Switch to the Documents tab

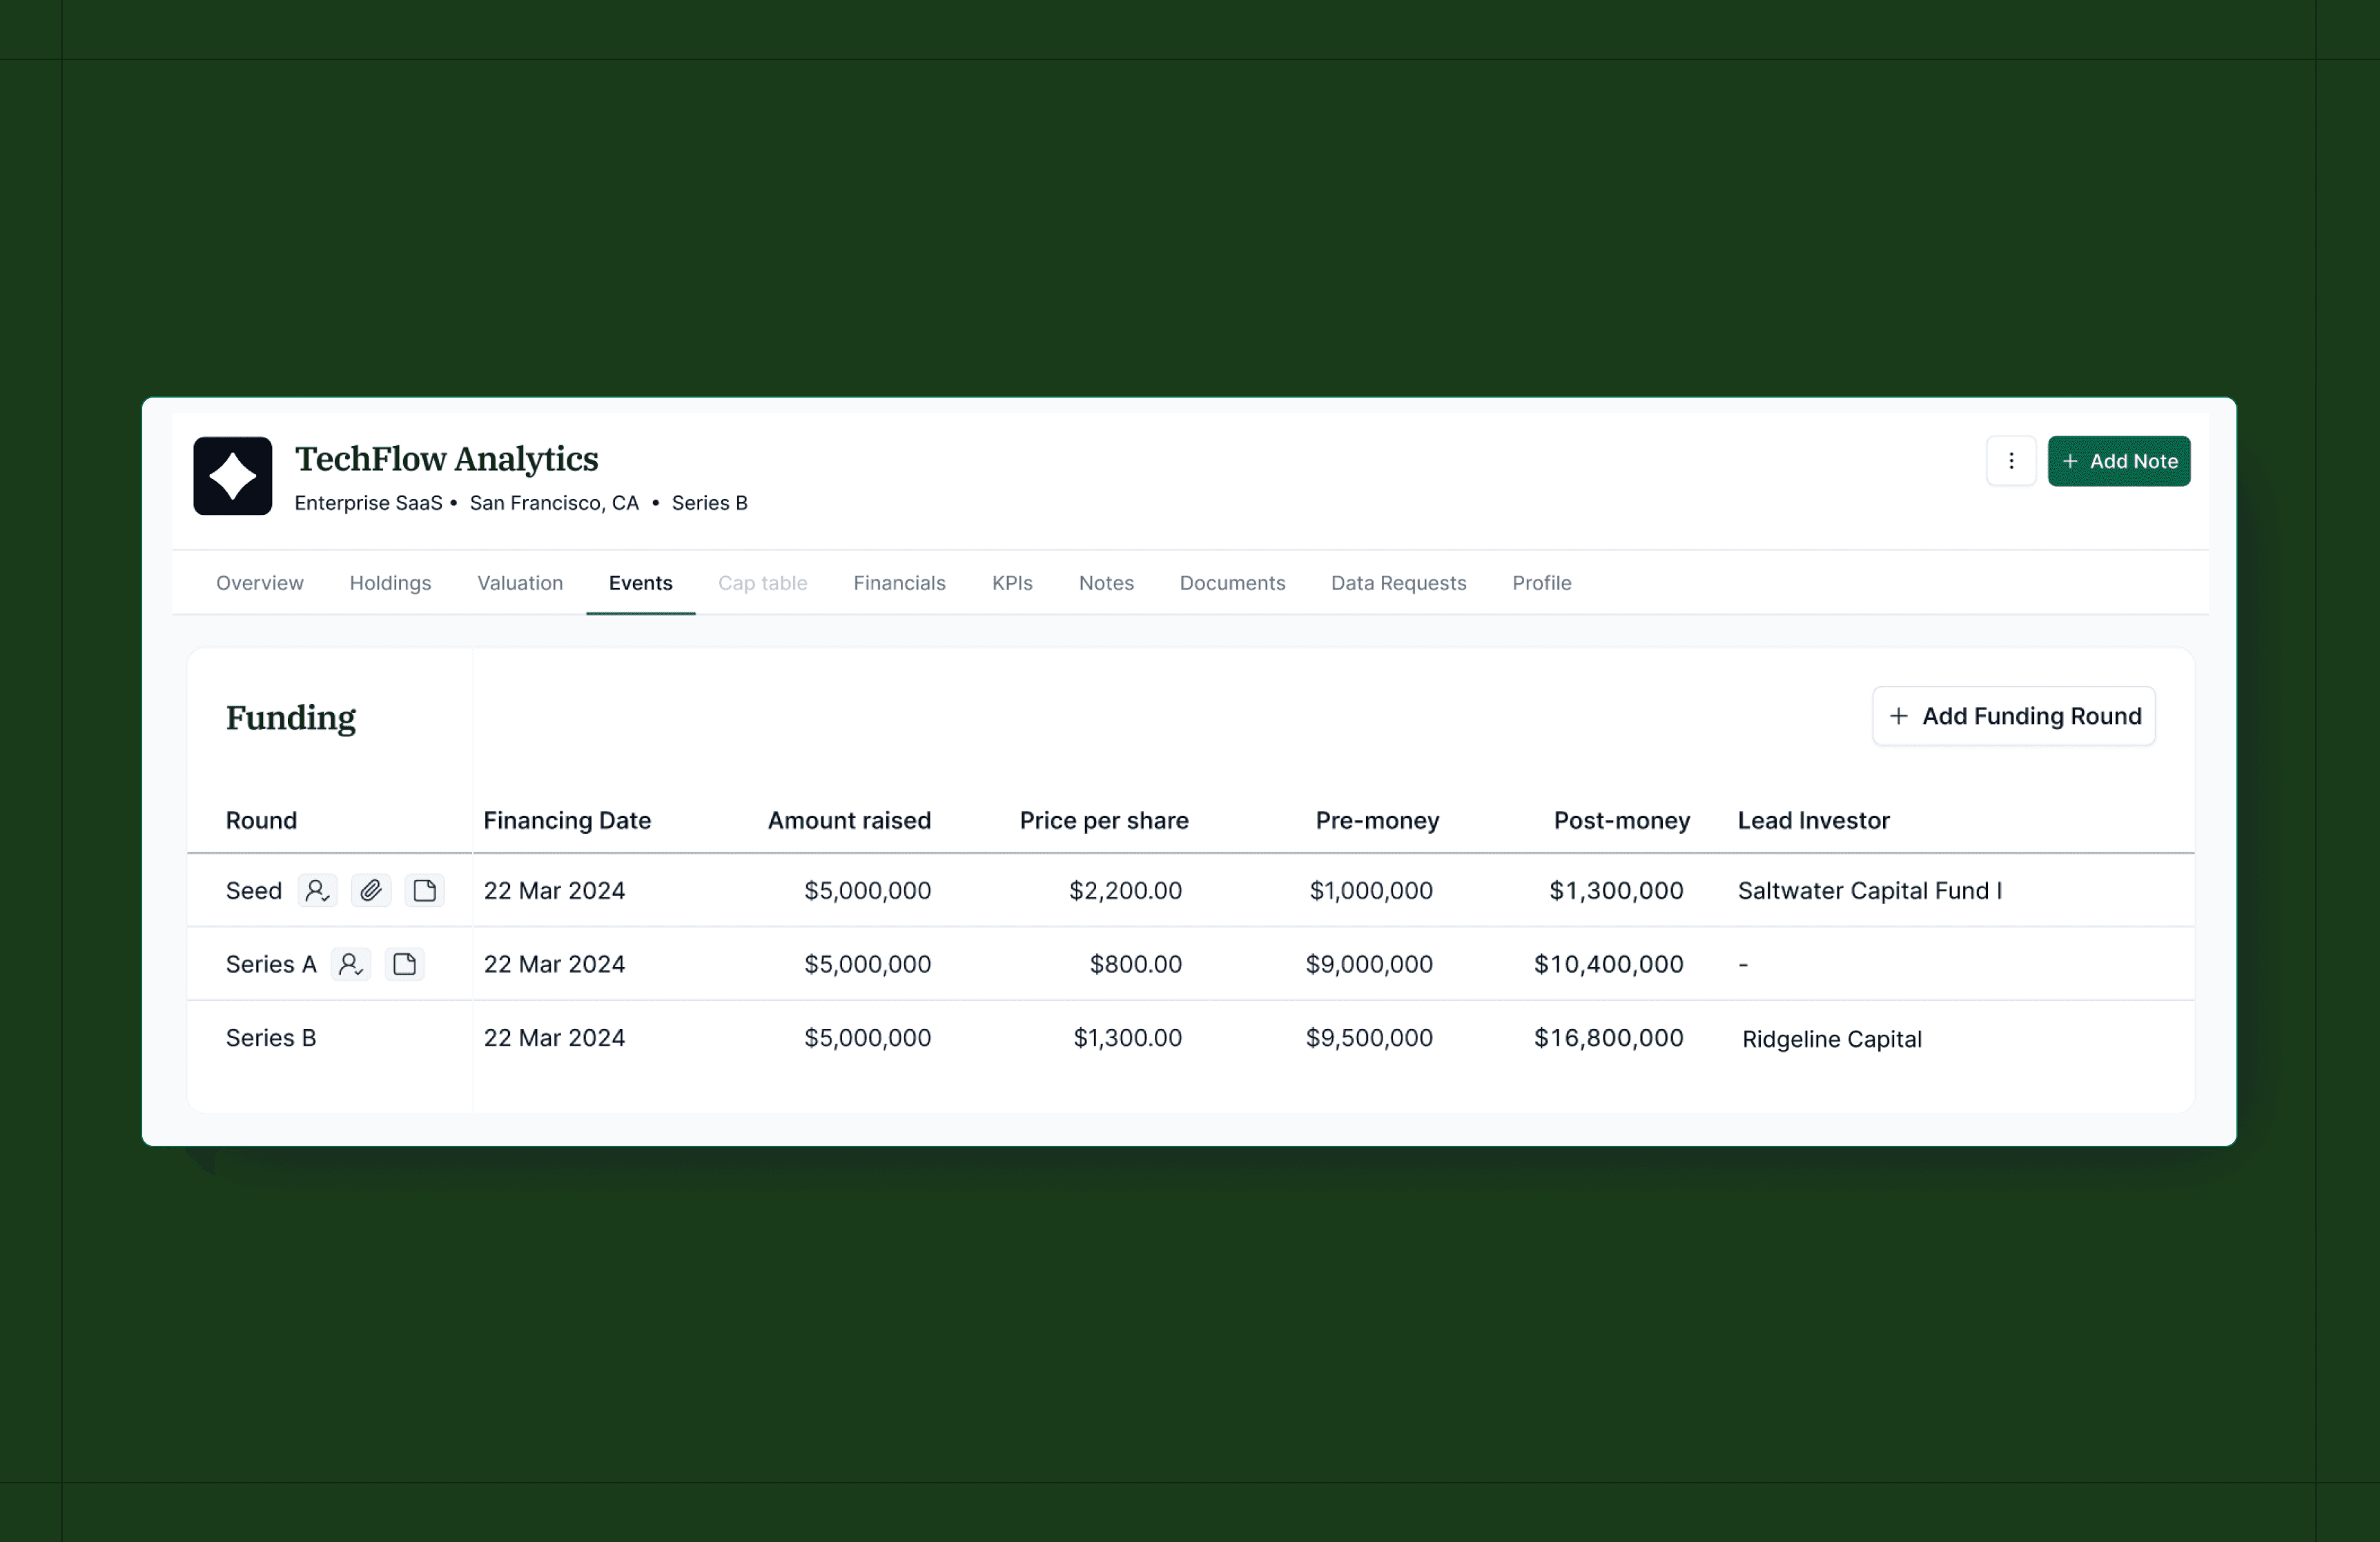(1231, 583)
